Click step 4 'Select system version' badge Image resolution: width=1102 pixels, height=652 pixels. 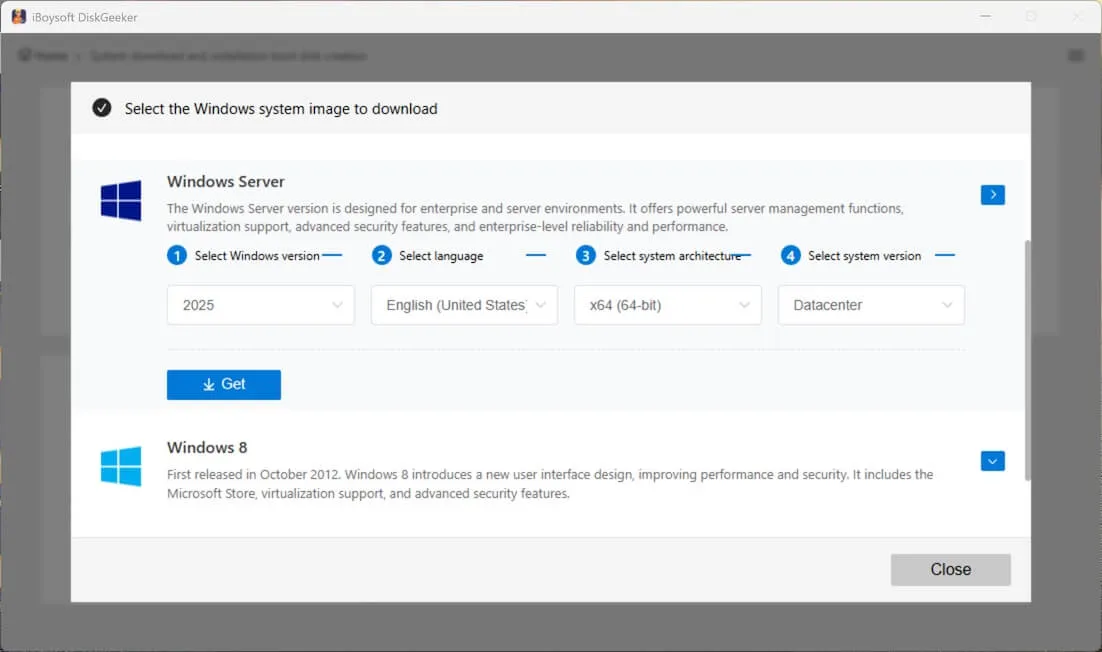(x=789, y=255)
